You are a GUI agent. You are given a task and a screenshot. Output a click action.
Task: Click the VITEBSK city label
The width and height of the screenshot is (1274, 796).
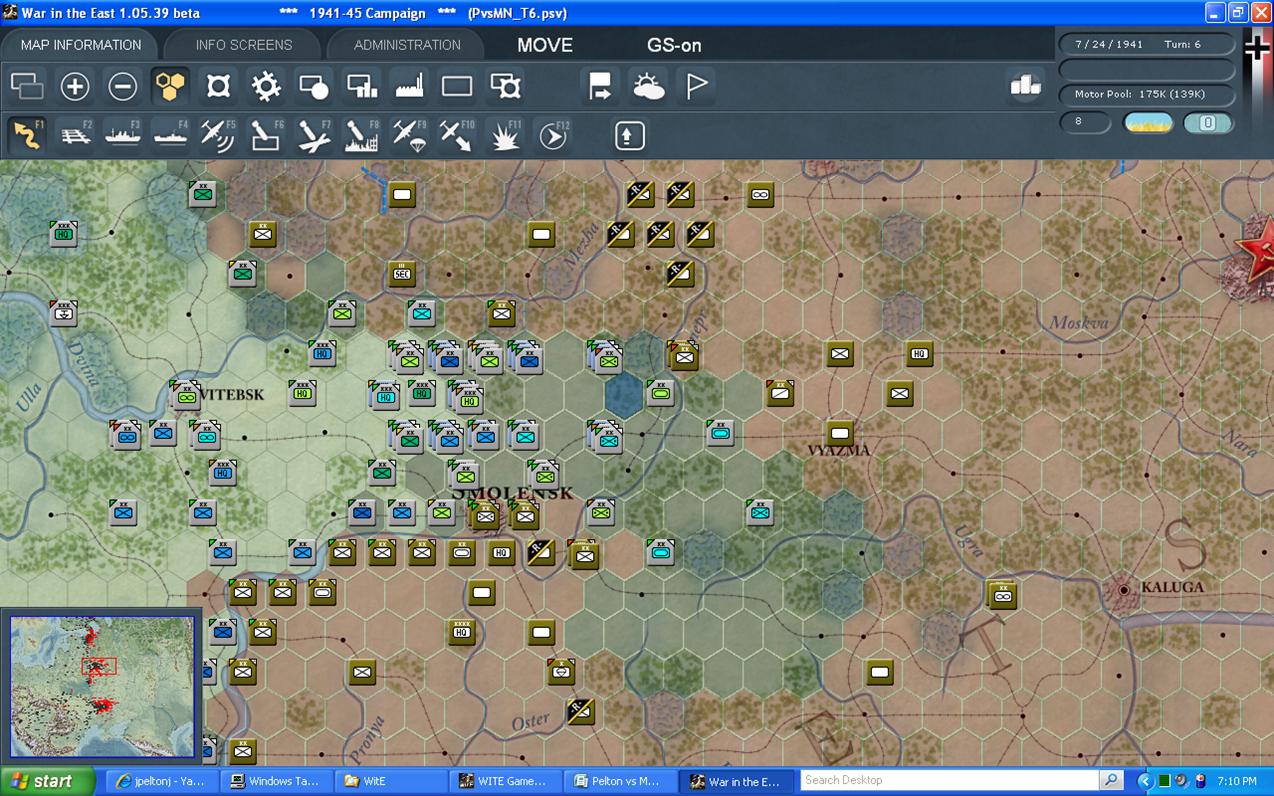pos(232,395)
